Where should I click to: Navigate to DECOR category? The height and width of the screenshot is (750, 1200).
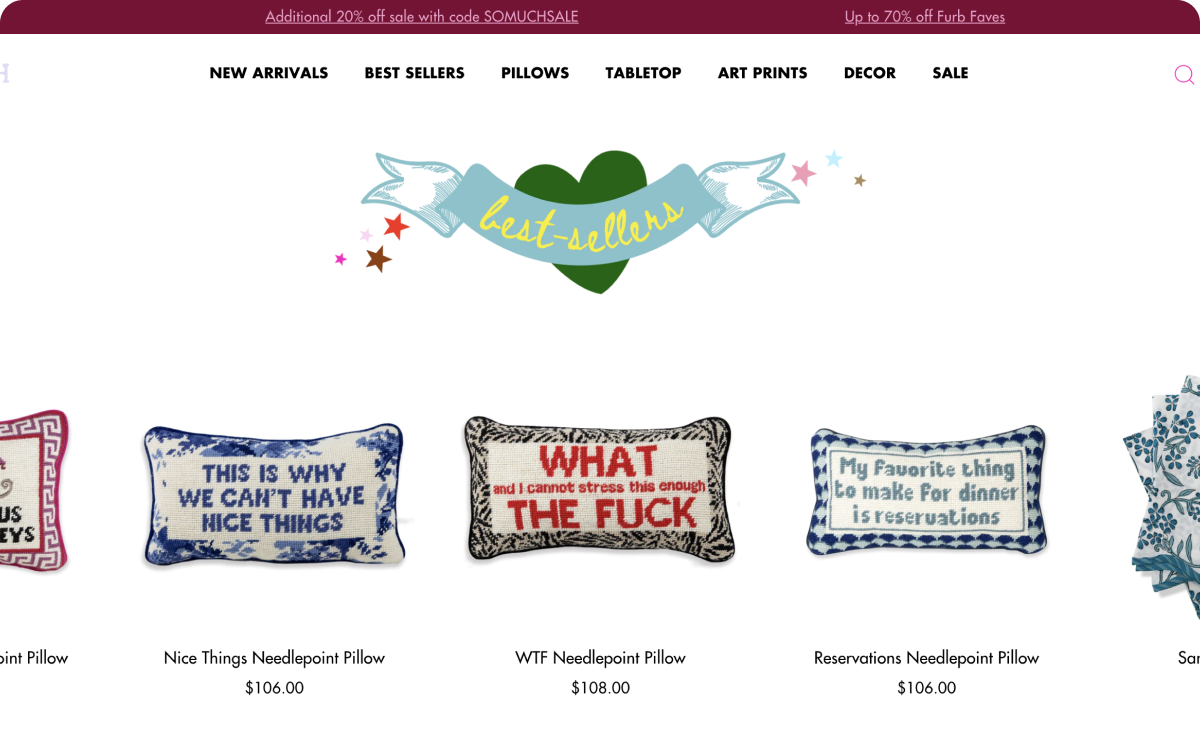[x=870, y=73]
